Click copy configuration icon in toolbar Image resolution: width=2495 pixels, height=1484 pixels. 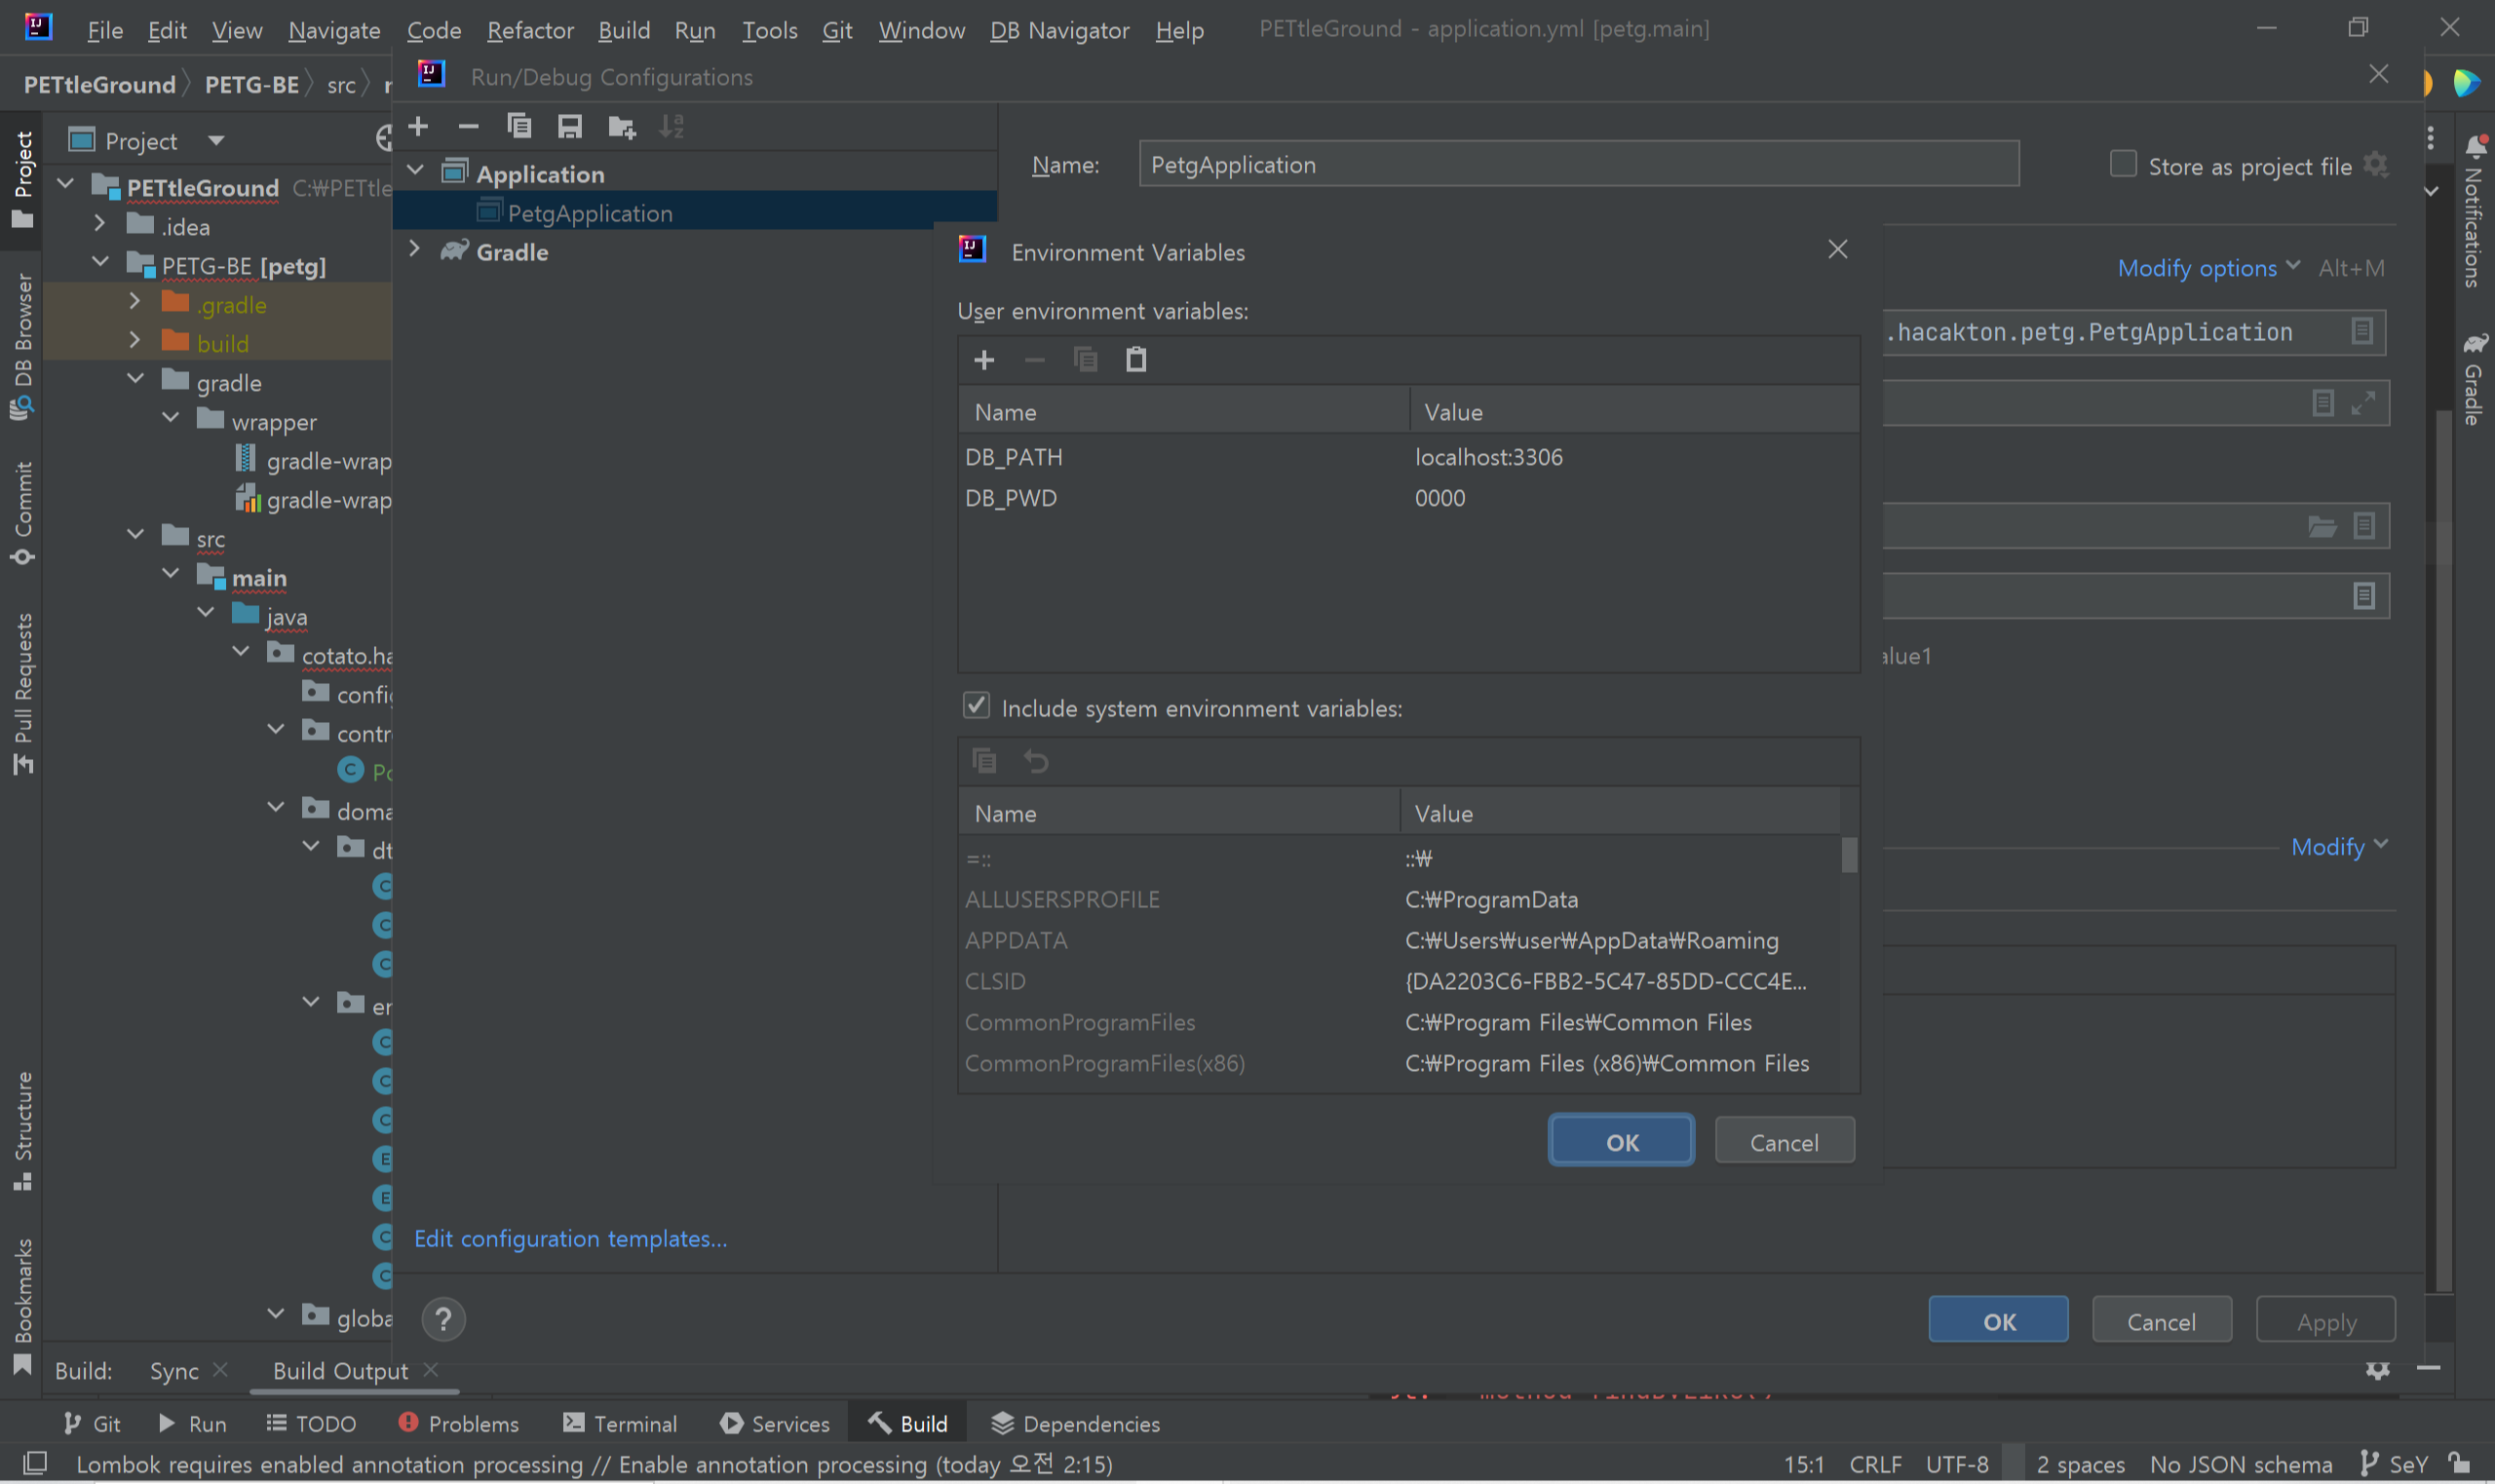(519, 126)
